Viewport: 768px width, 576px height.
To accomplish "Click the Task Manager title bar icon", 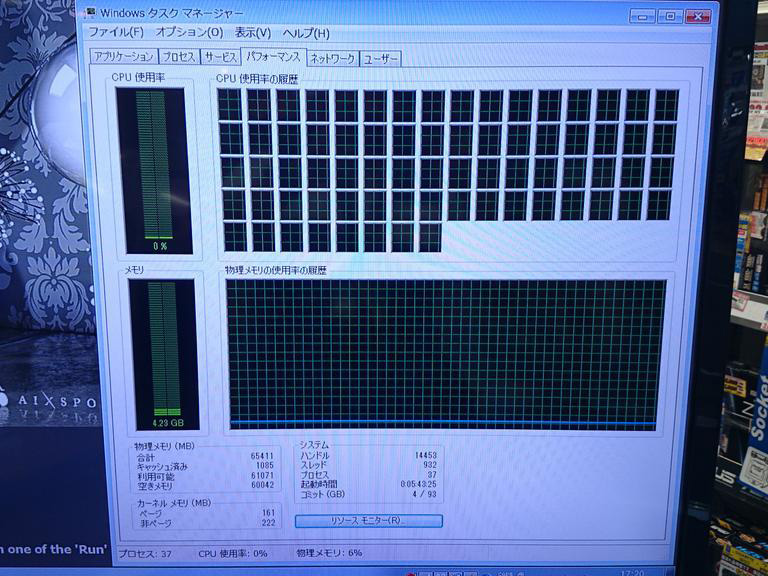I will tap(90, 12).
